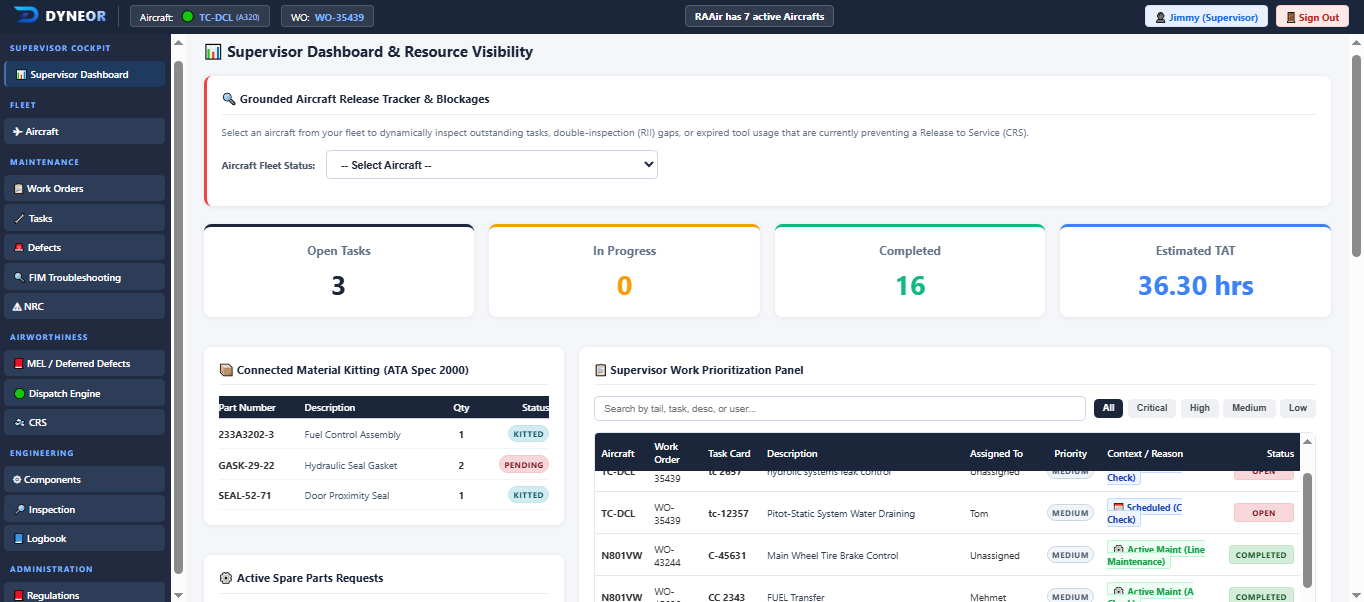Screen dimensions: 1364x602
Task: Click MEDIUM priority badge on C-45631 row
Action: (1070, 555)
